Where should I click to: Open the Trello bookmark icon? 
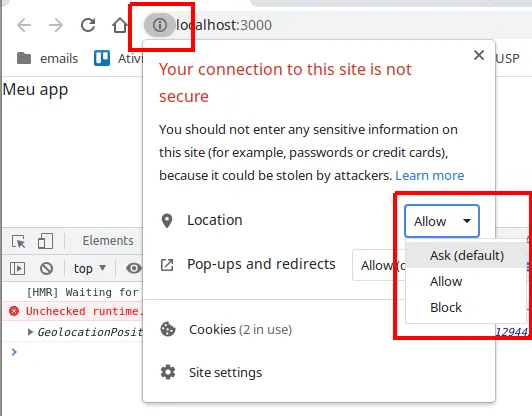click(102, 58)
